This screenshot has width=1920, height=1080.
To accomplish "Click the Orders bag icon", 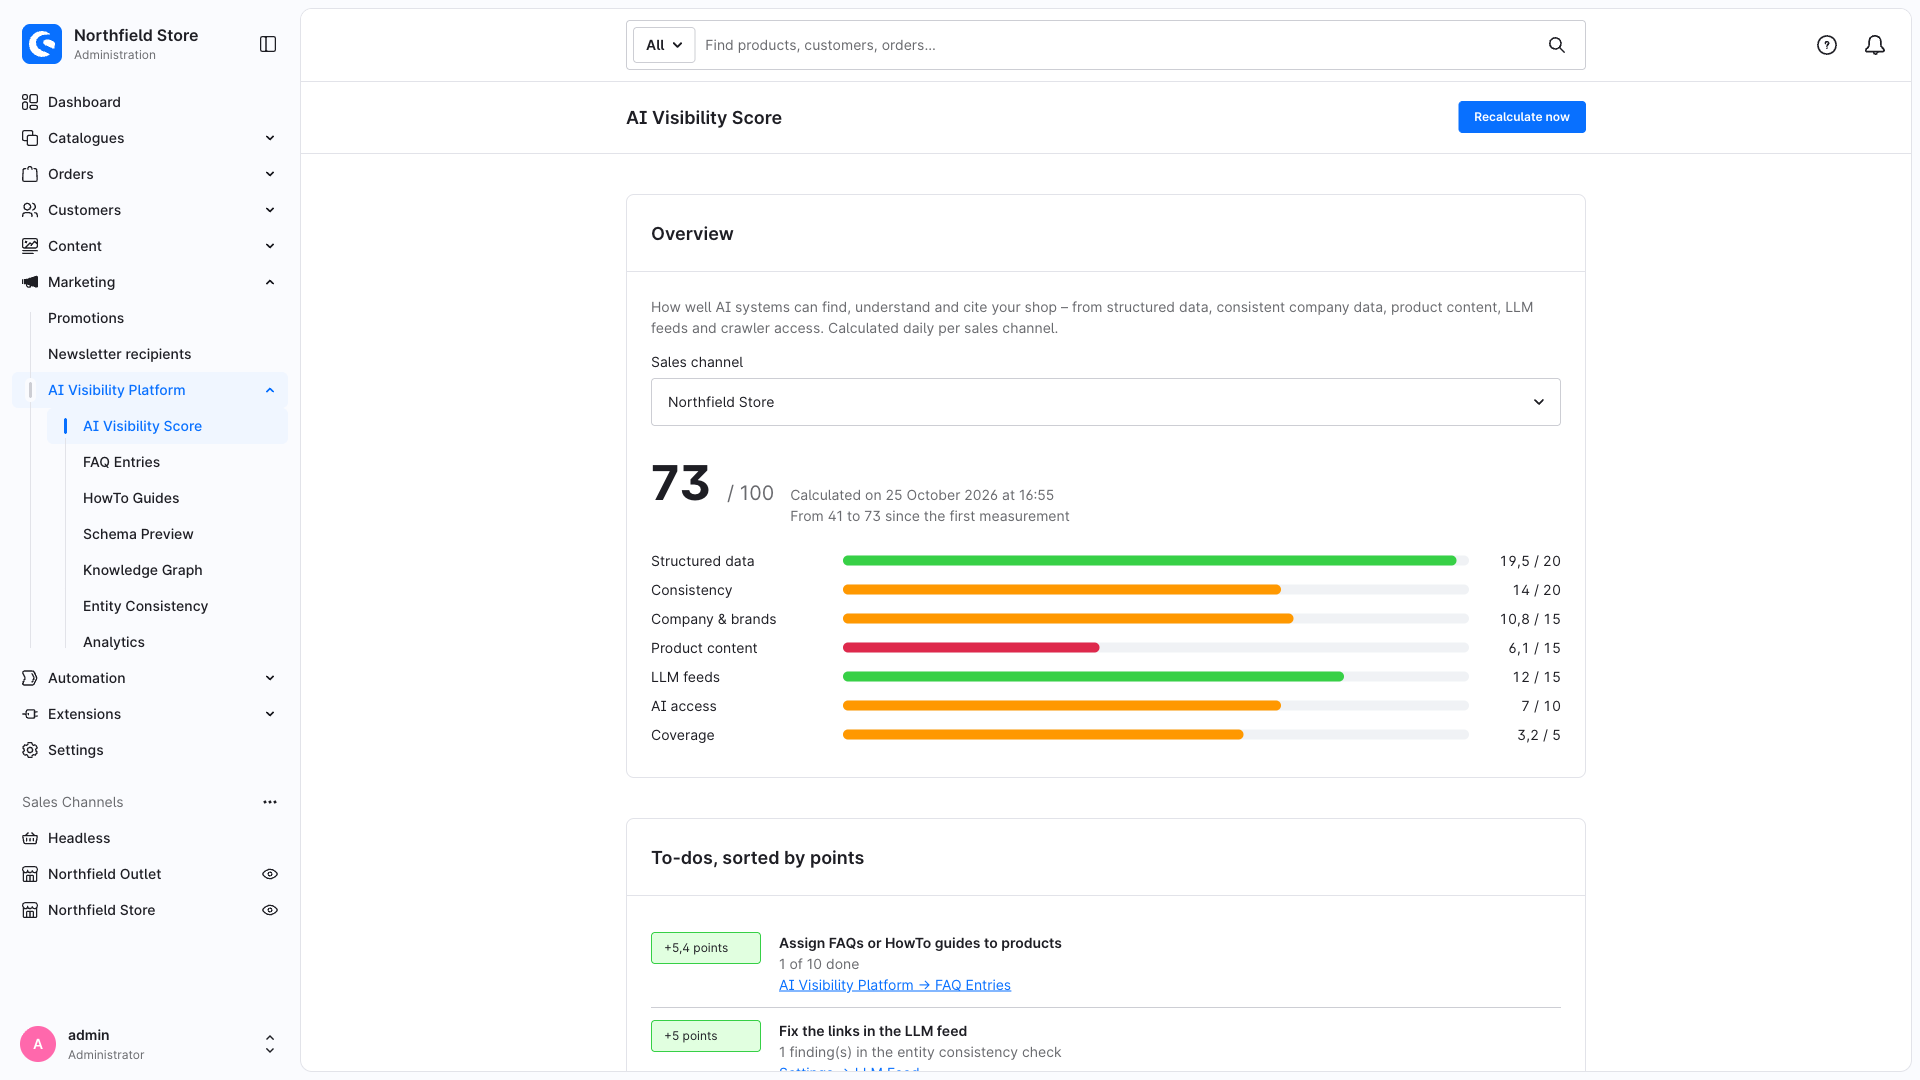I will (30, 174).
